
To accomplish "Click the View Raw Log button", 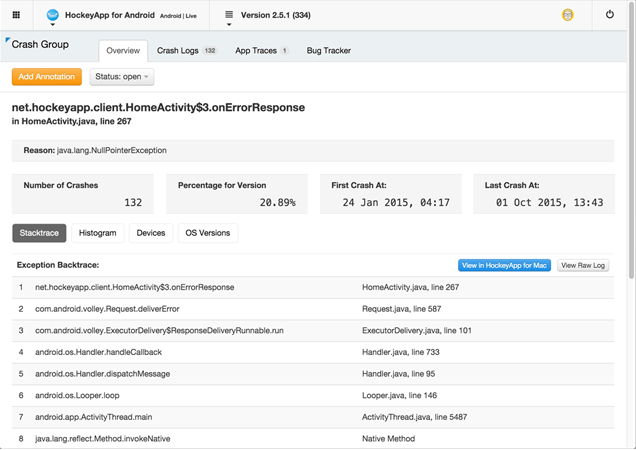I will pyautogui.click(x=583, y=265).
